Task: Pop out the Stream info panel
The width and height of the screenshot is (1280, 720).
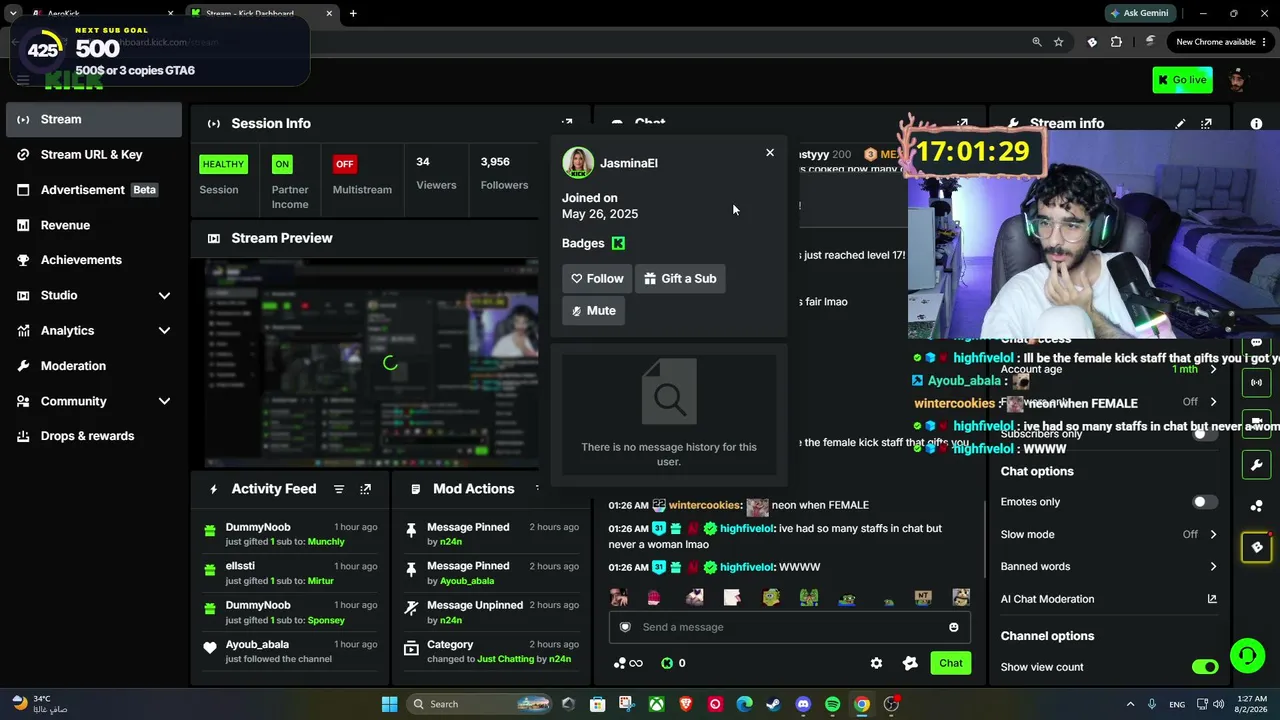Action: [x=1206, y=124]
